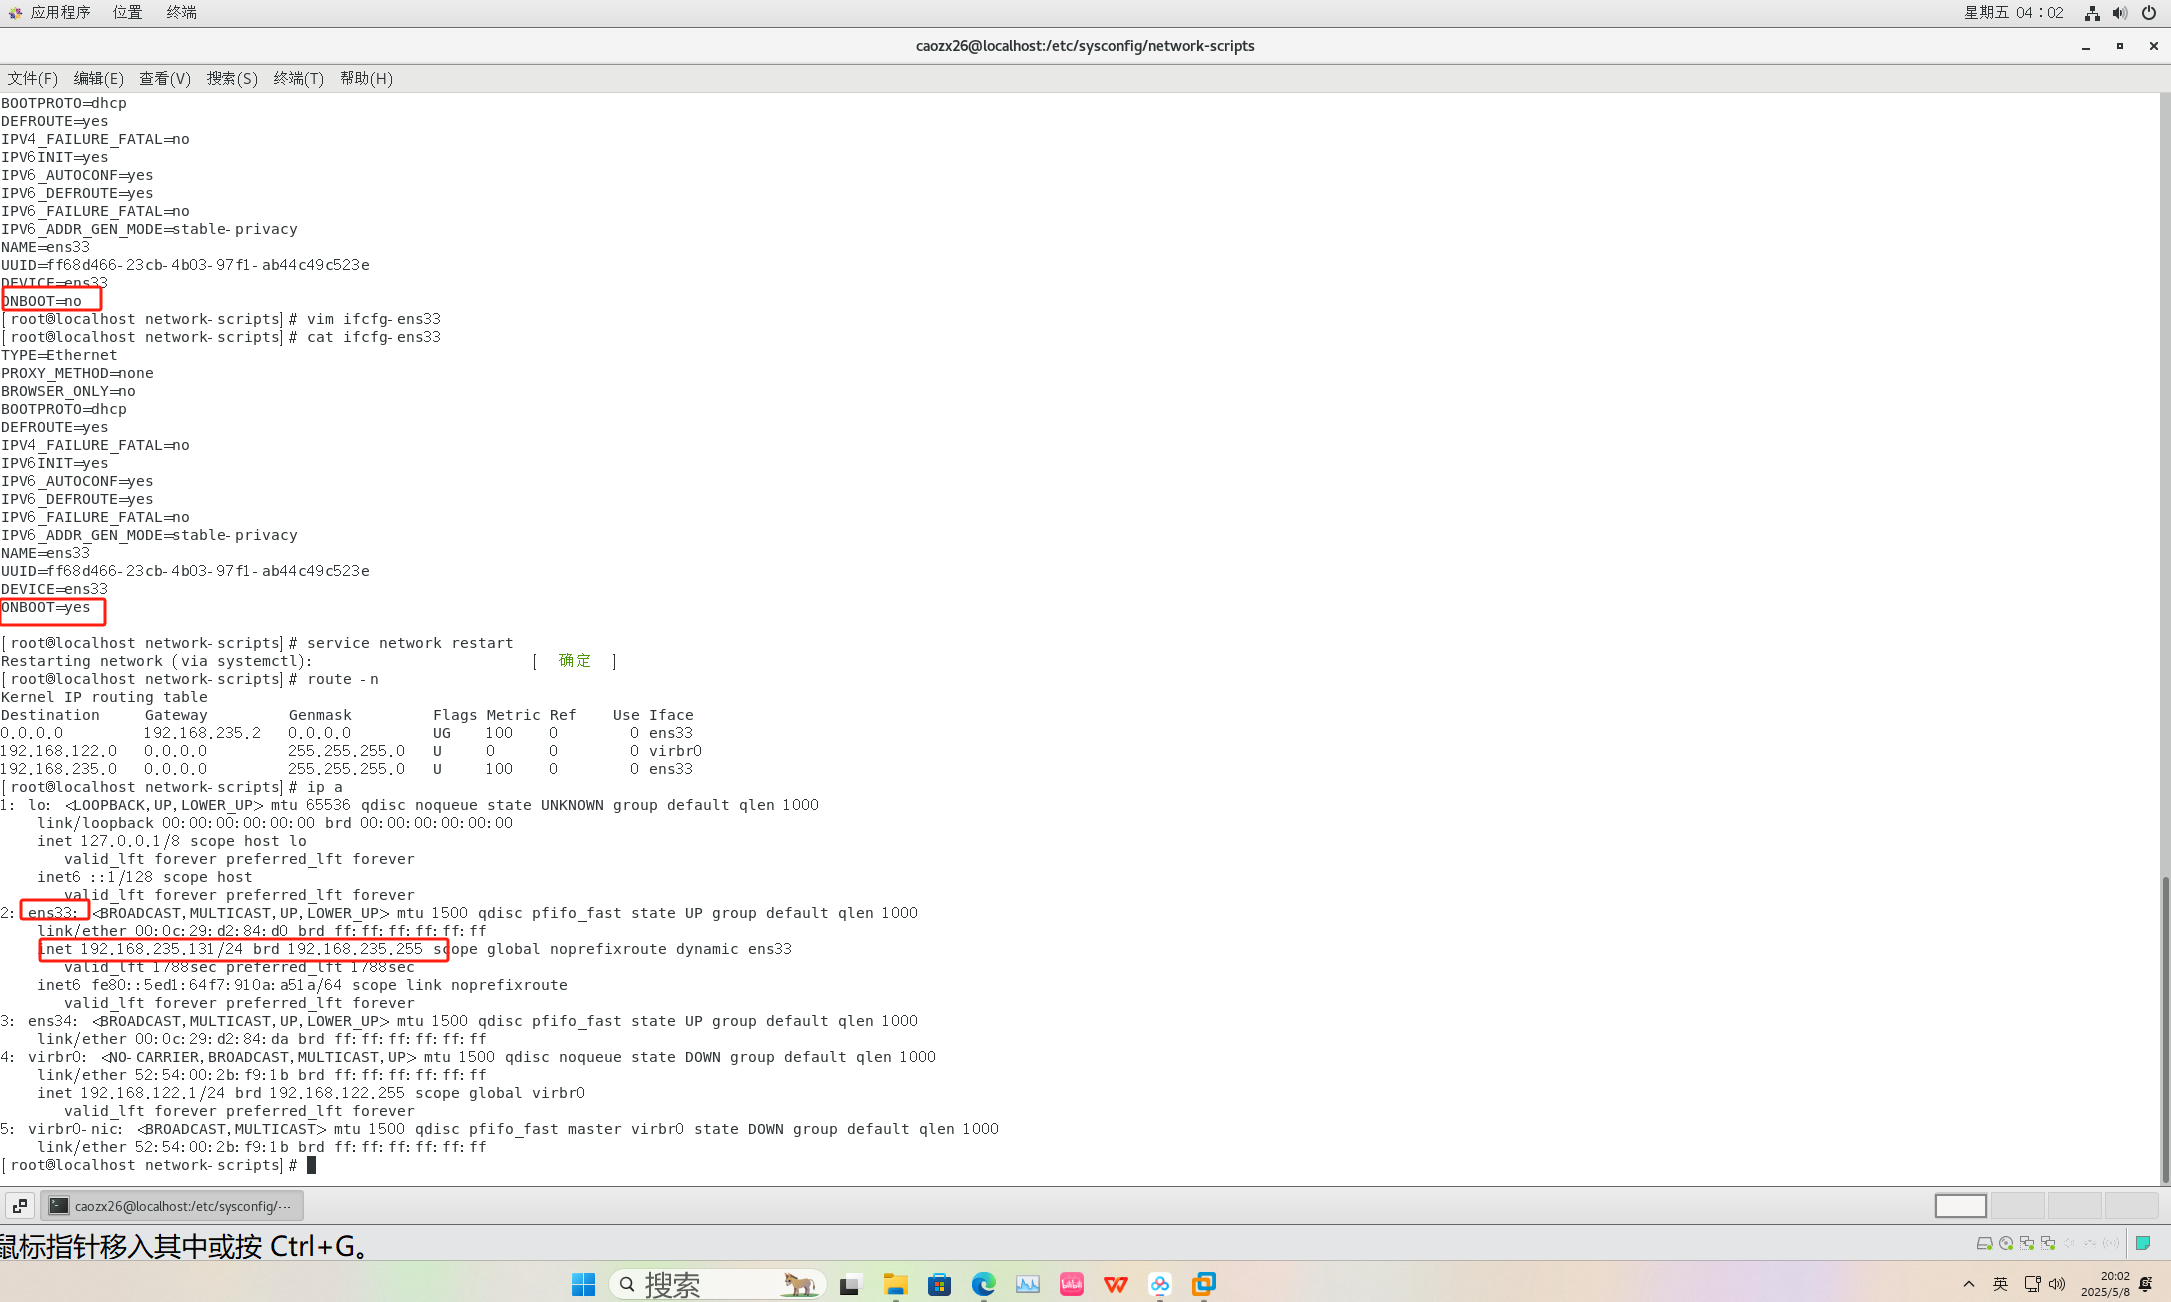Image resolution: width=2171 pixels, height=1302 pixels.
Task: Expand the Windows system tray hidden icons
Action: pos(1968,1284)
